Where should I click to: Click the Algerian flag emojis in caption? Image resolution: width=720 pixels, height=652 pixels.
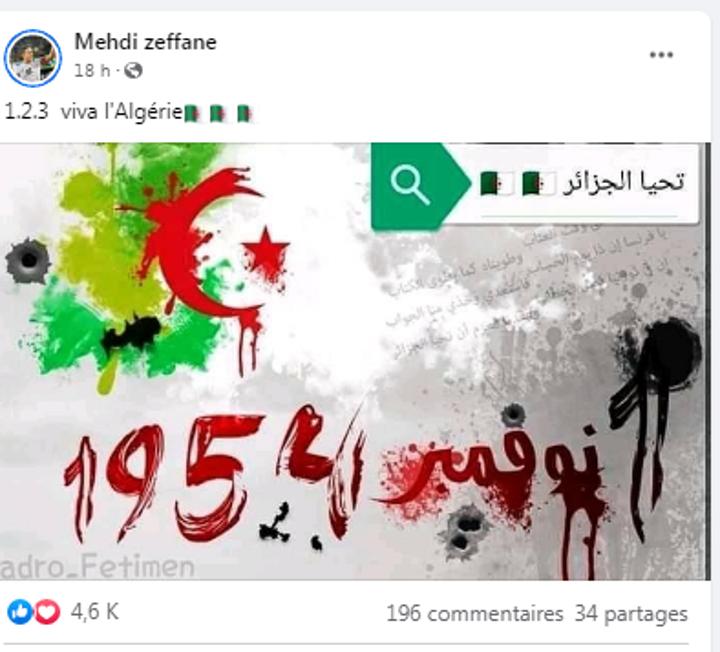coord(219,113)
